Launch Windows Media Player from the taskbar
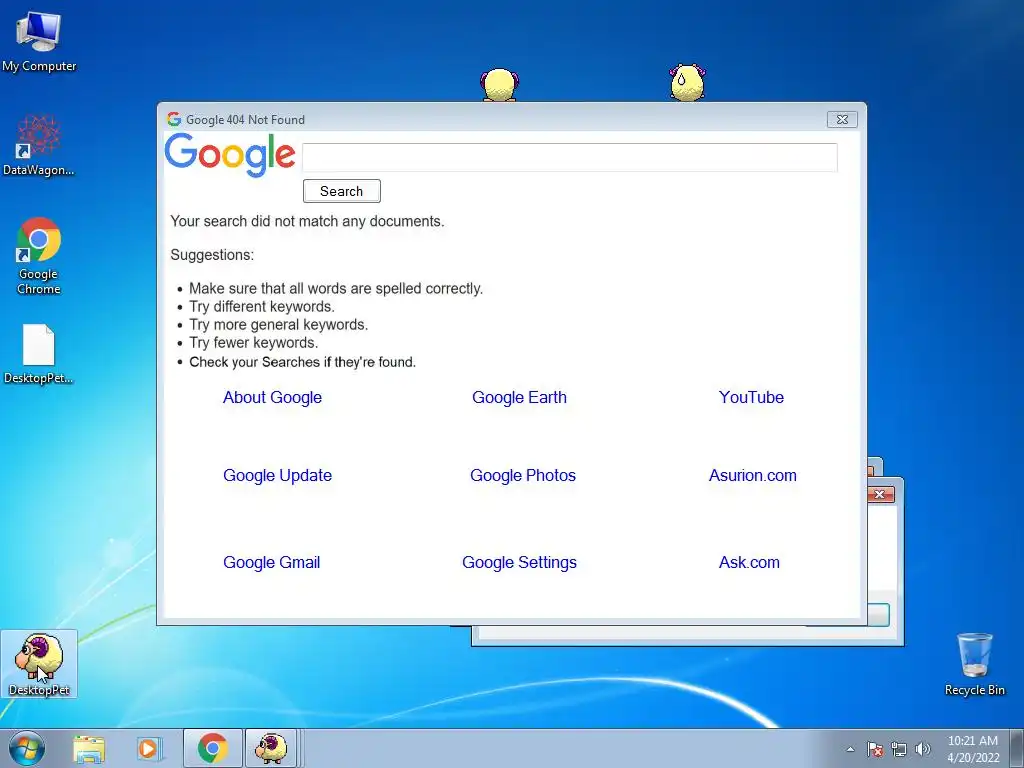Viewport: 1024px width, 768px height. pyautogui.click(x=148, y=749)
